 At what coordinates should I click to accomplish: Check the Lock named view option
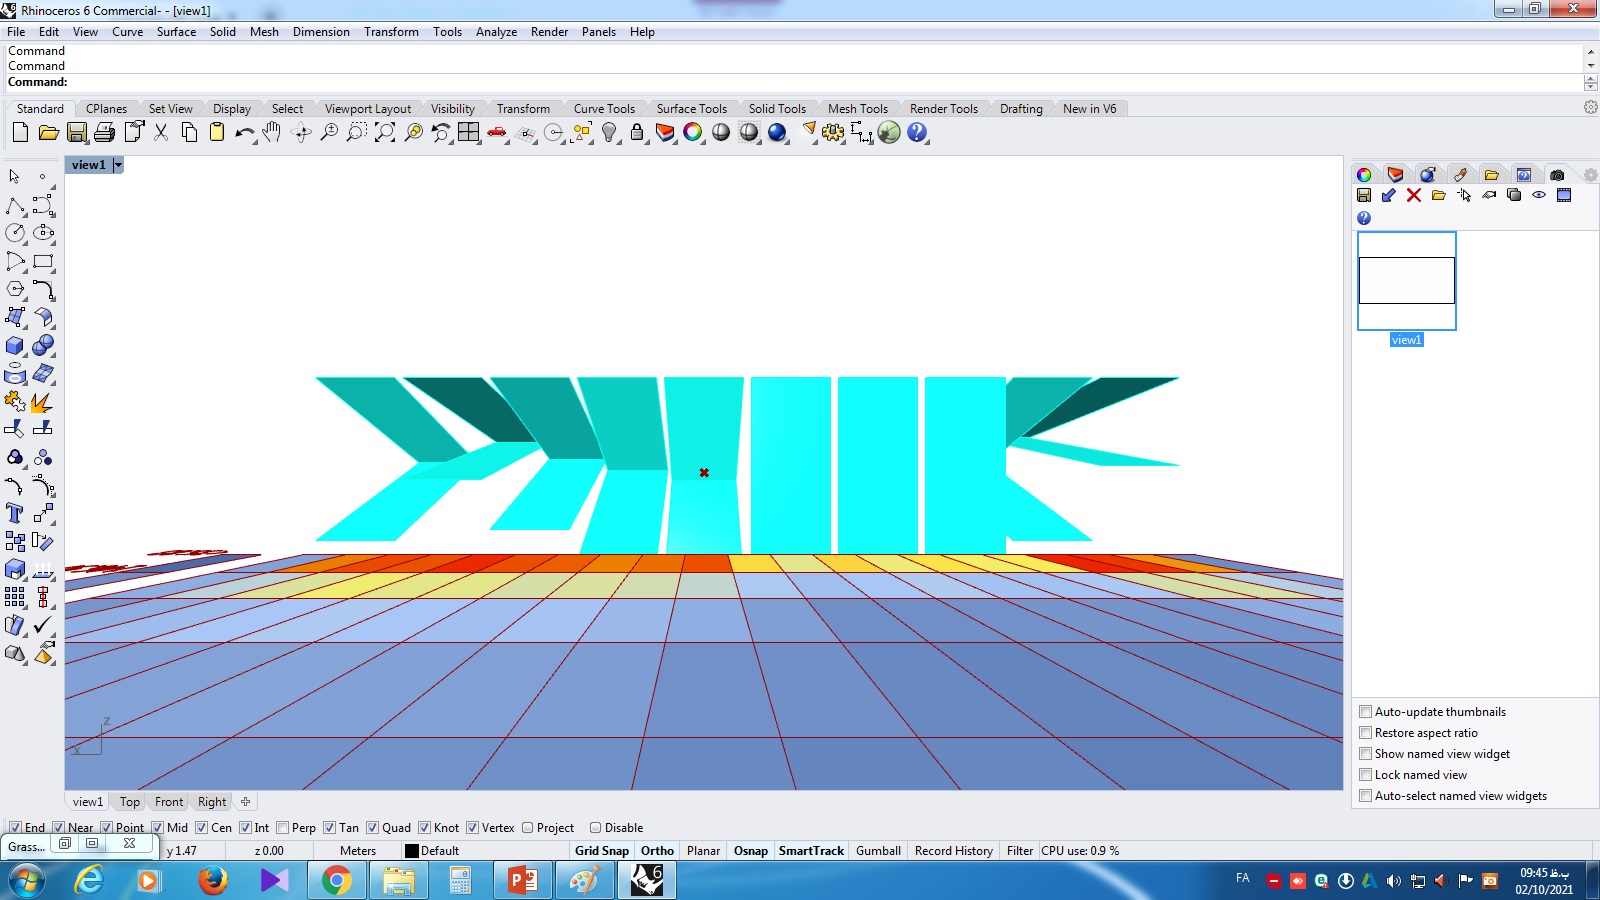pyautogui.click(x=1365, y=775)
